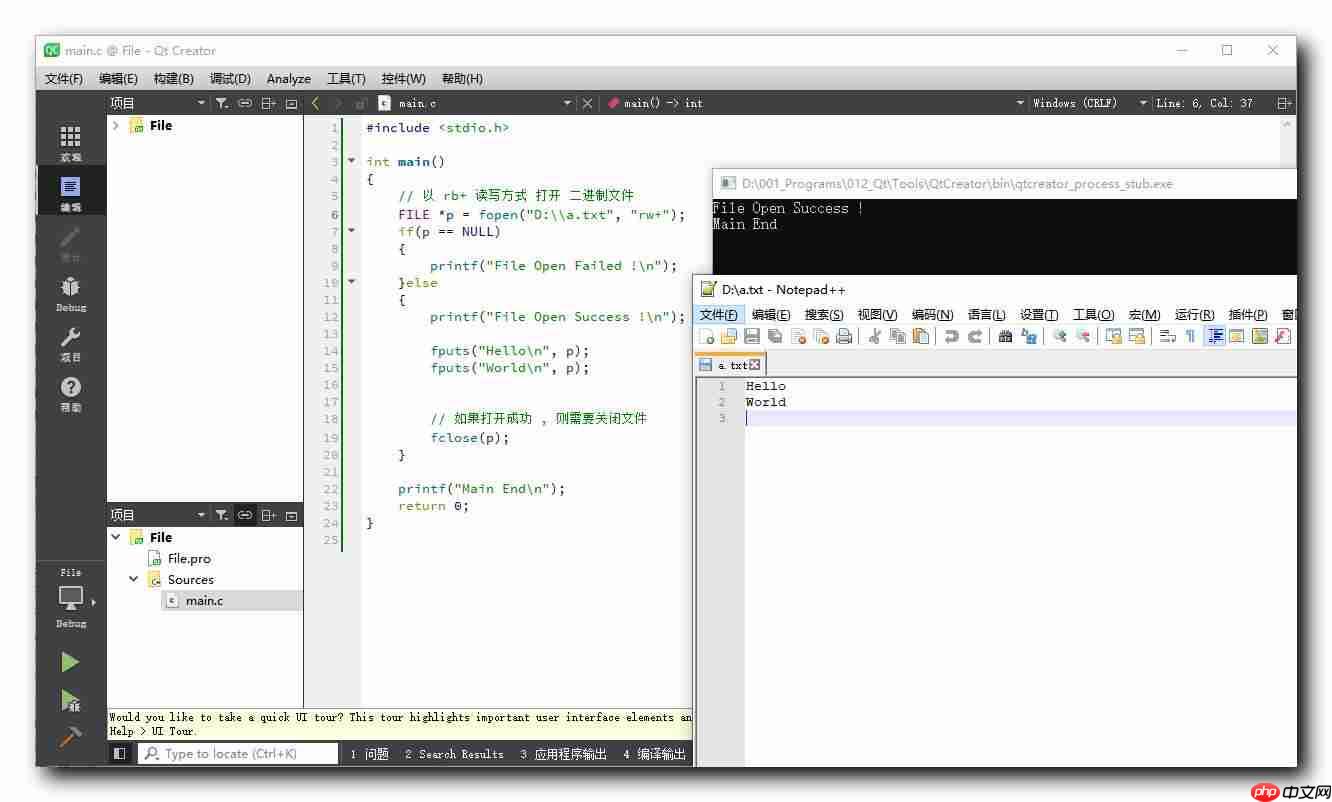Split the editor using the top-right icon
Screen dimensions: 1332x802
(1284, 103)
